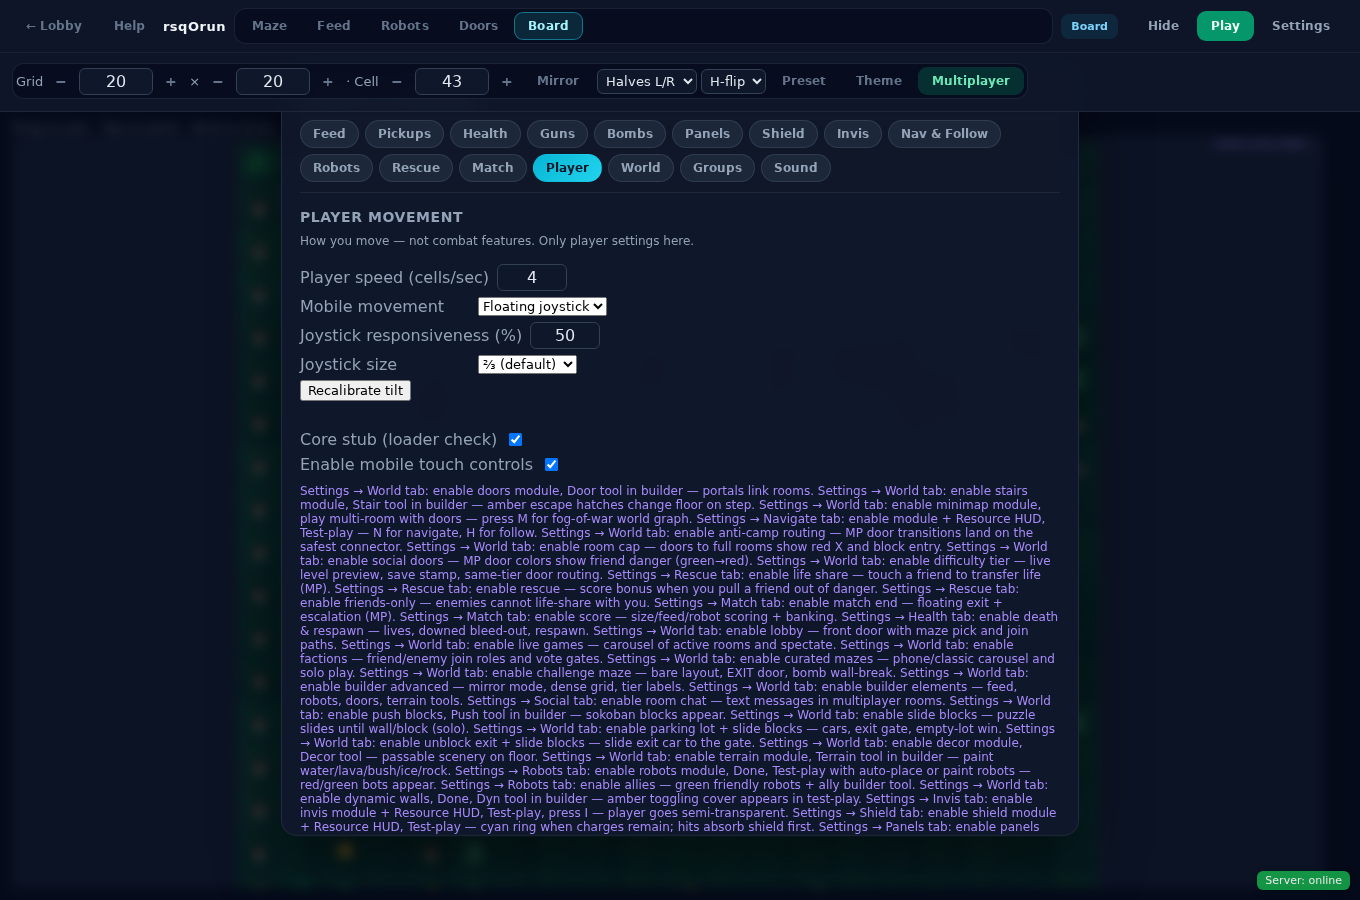Screen dimensions: 1360x900
Task: Select the Board tab in navigation
Action: [548, 26]
